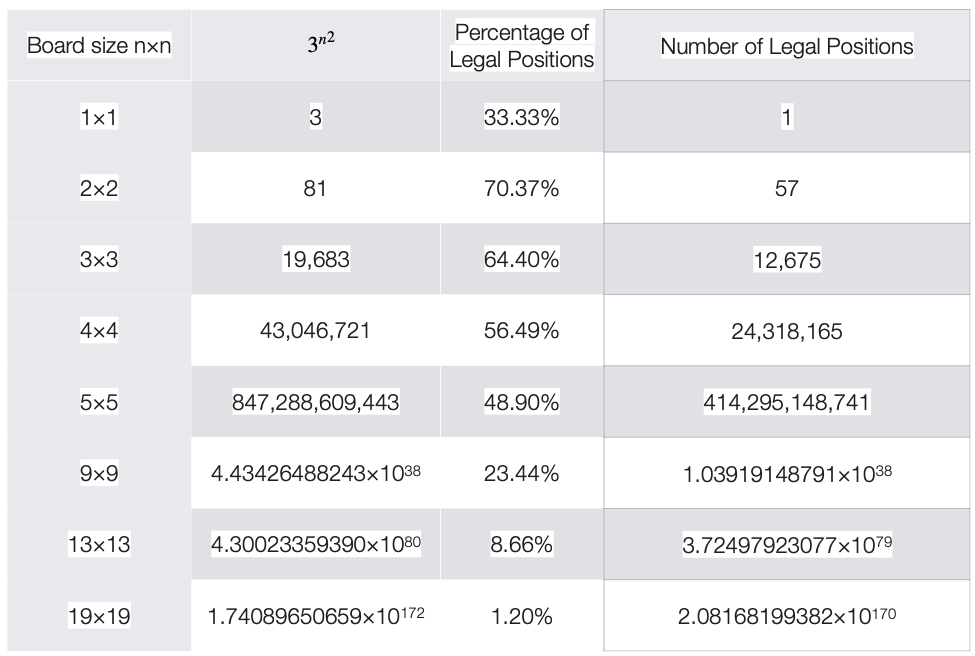Select the 23.44% percentage cell
This screenshot has width=975, height=656.
coord(522,473)
